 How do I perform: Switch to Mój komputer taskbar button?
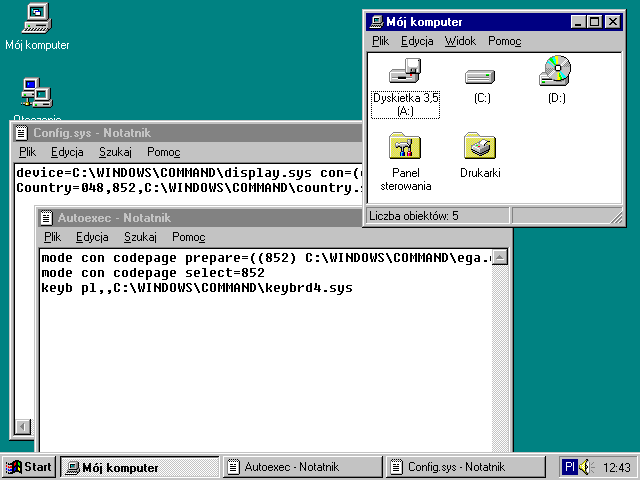pyautogui.click(x=140, y=467)
